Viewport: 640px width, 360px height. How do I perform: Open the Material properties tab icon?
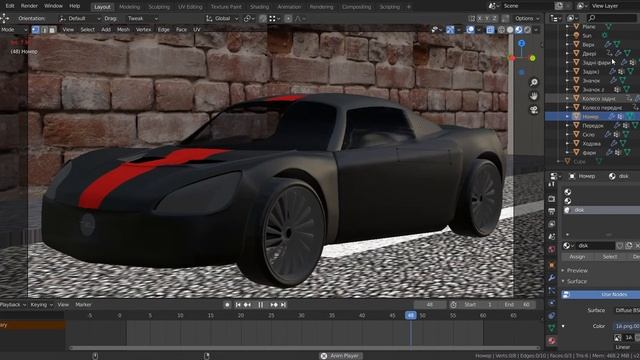tap(552, 340)
